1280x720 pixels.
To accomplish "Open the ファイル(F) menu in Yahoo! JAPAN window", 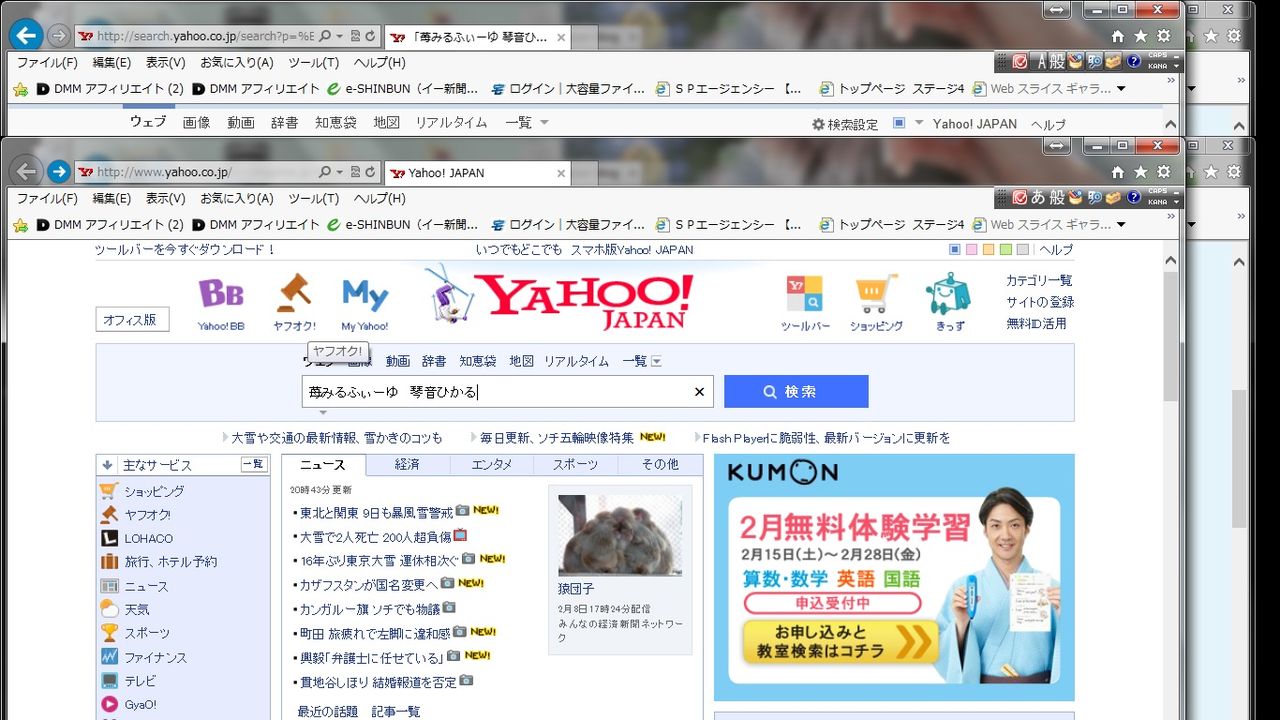I will [x=47, y=199].
